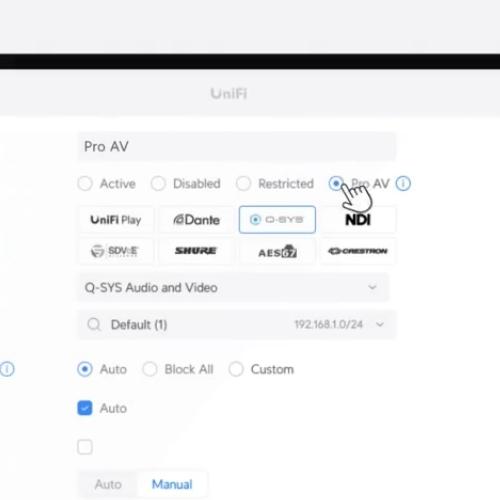
Task: Pick the Crestron protocol tile
Action: pos(358,251)
